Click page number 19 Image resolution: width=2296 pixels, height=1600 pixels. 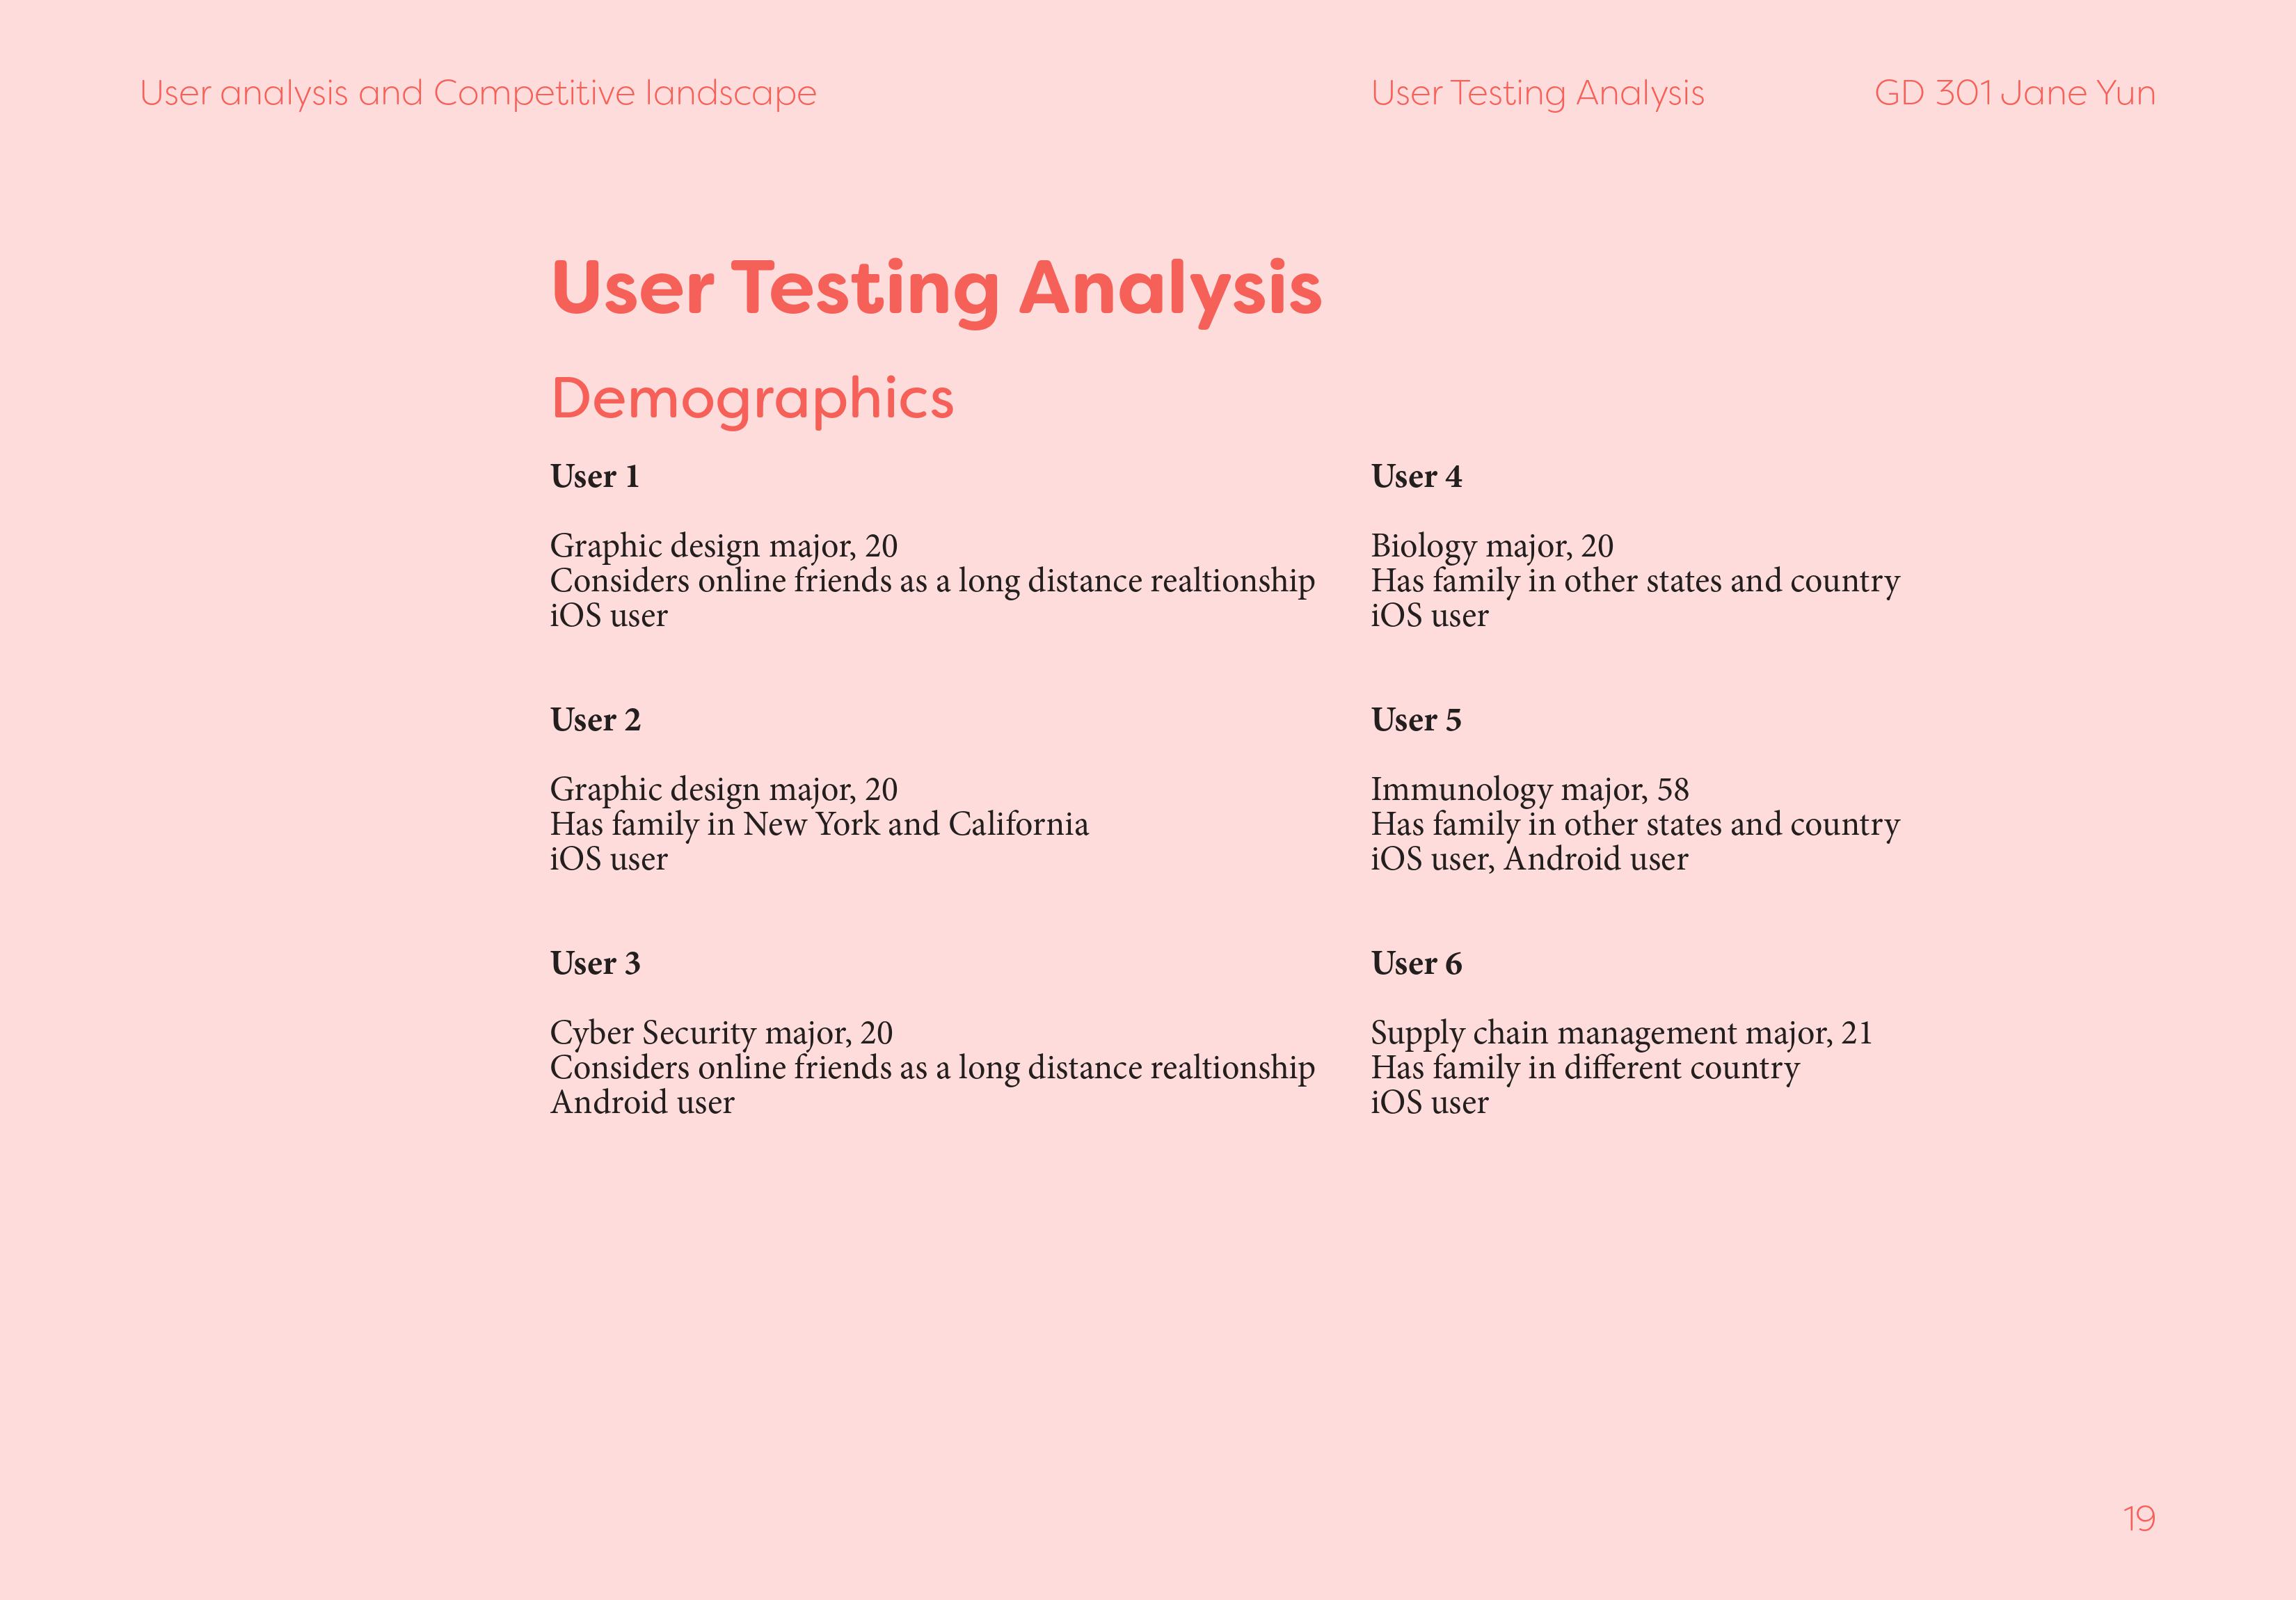click(2139, 1519)
